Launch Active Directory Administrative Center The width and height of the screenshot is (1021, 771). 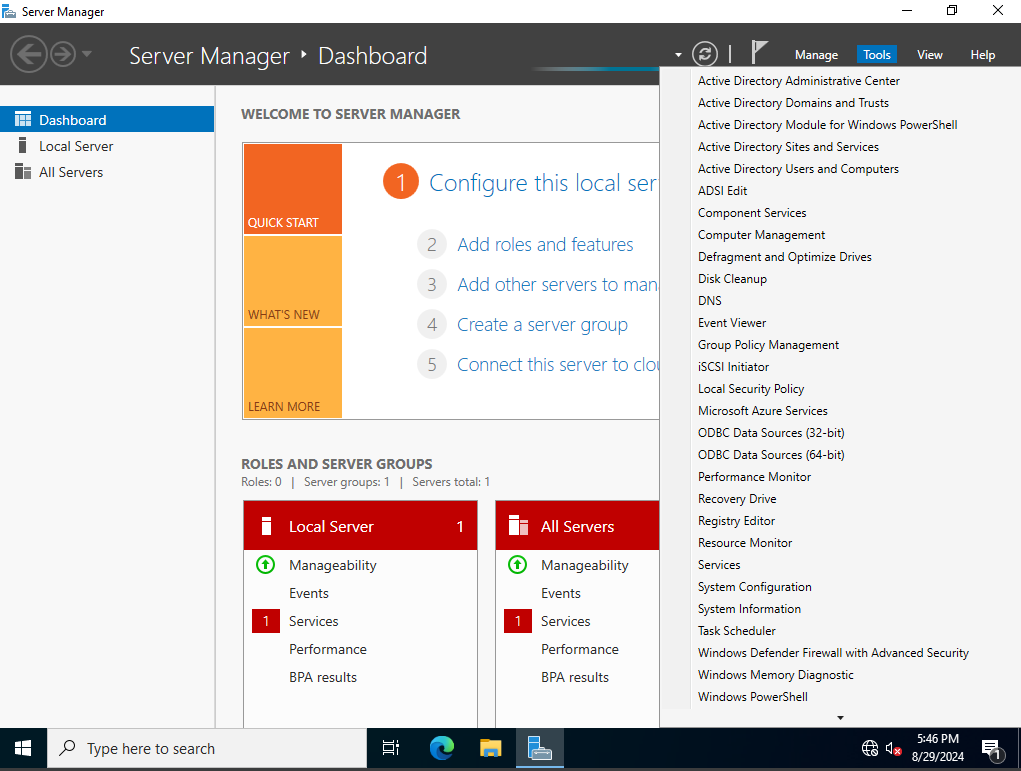(x=798, y=81)
